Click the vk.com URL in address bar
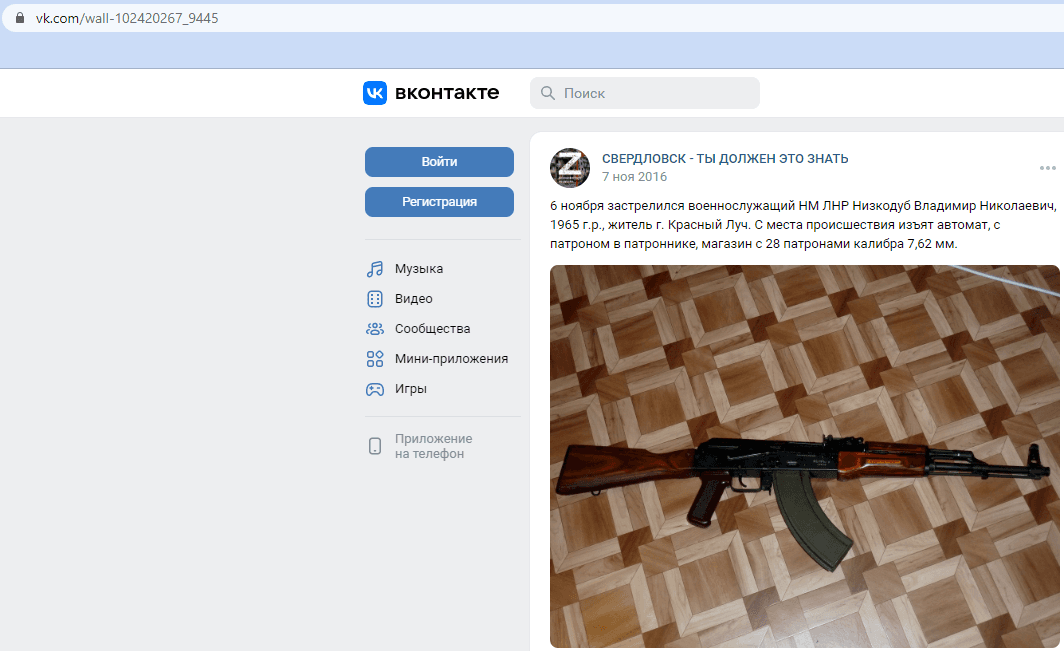This screenshot has height=651, width=1064. point(127,18)
